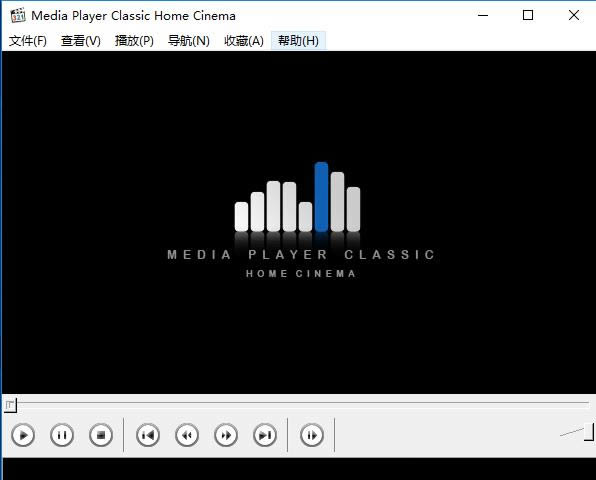Expand the 收藏(A) menu
The image size is (596, 480).
point(244,41)
